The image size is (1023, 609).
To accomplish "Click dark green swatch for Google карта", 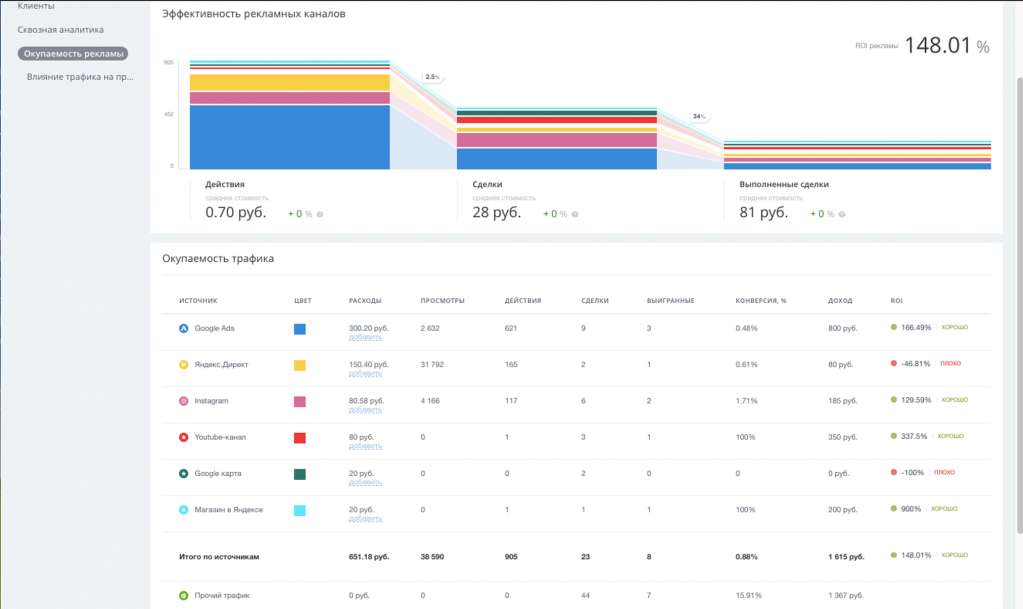I will (299, 474).
